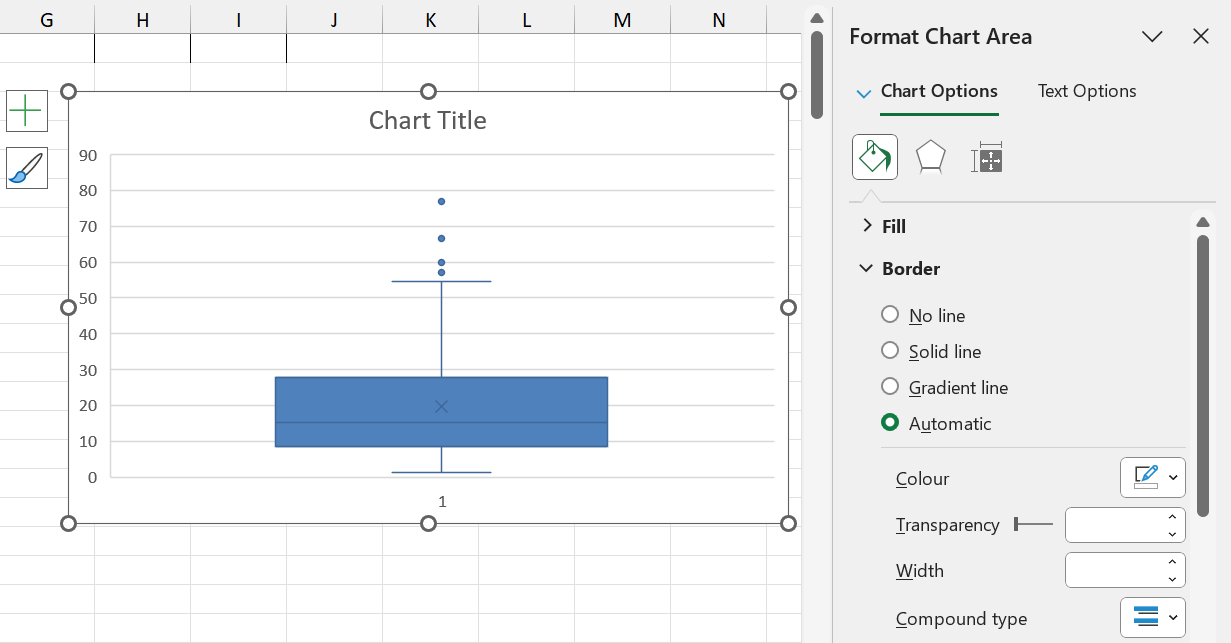
Task: Open task pane options chevron
Action: (x=1152, y=37)
